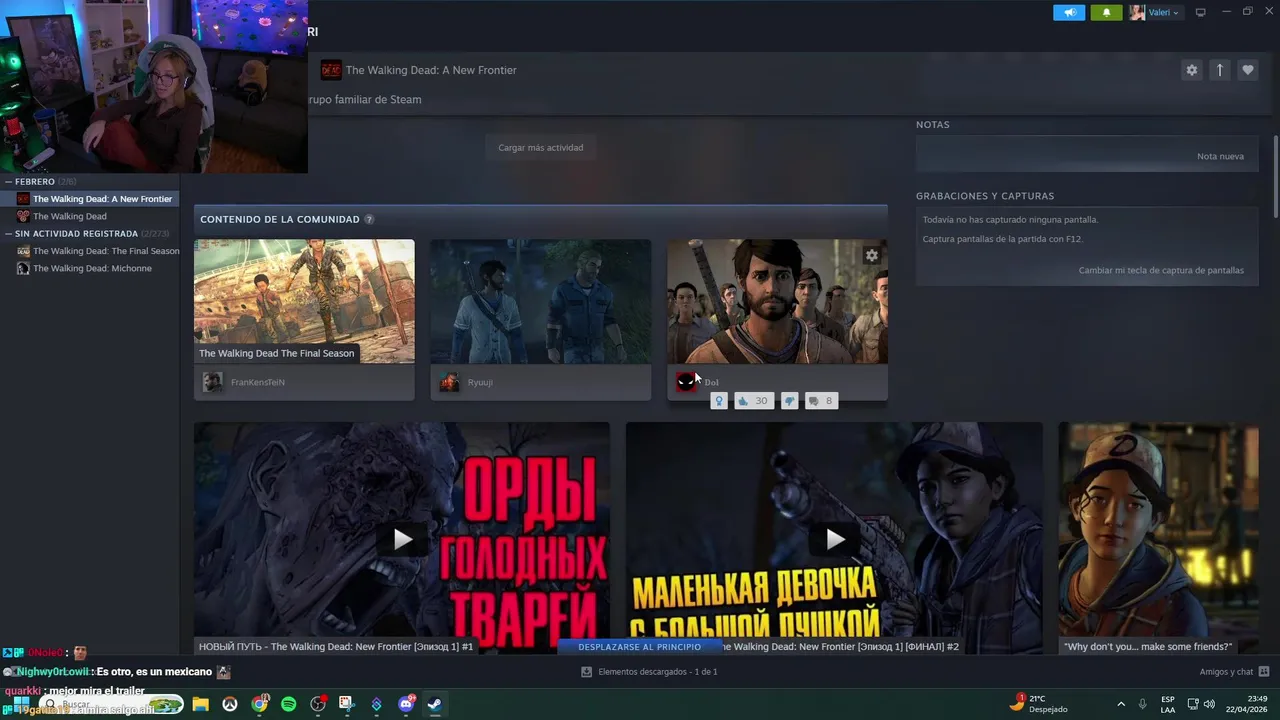Open Ryuuji author avatar
The width and height of the screenshot is (1280, 720).
pos(449,382)
